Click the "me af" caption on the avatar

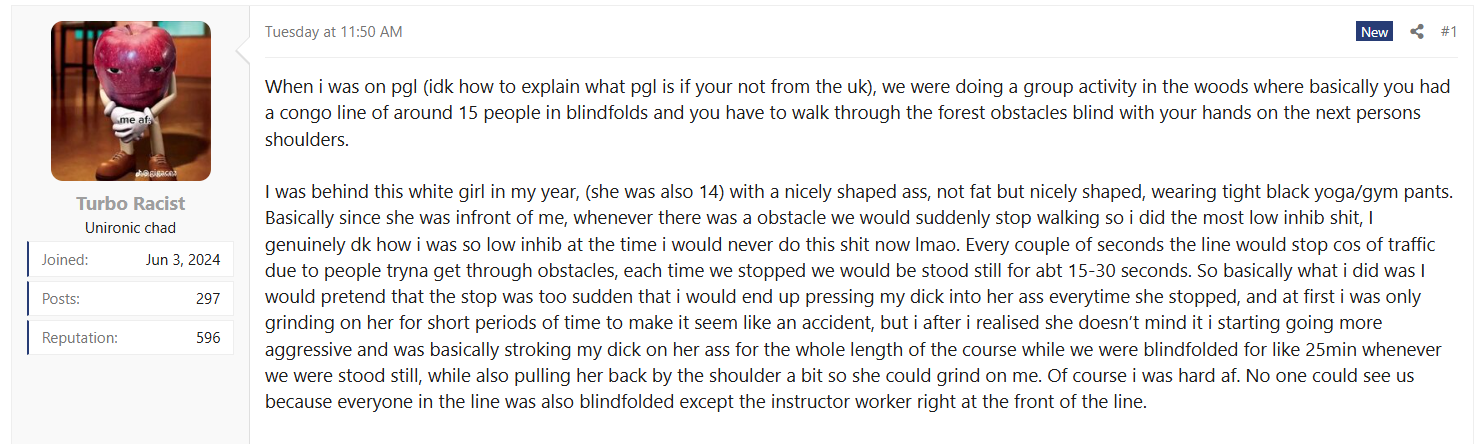tap(134, 120)
